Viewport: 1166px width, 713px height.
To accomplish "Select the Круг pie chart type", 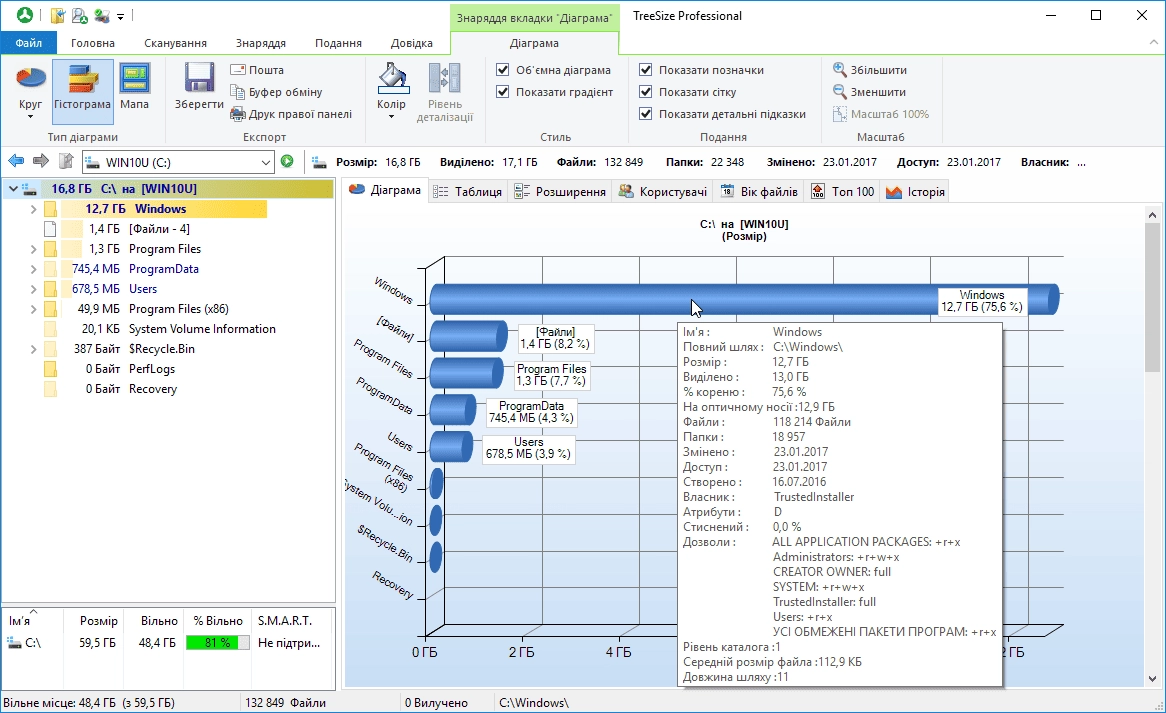I will pos(30,91).
